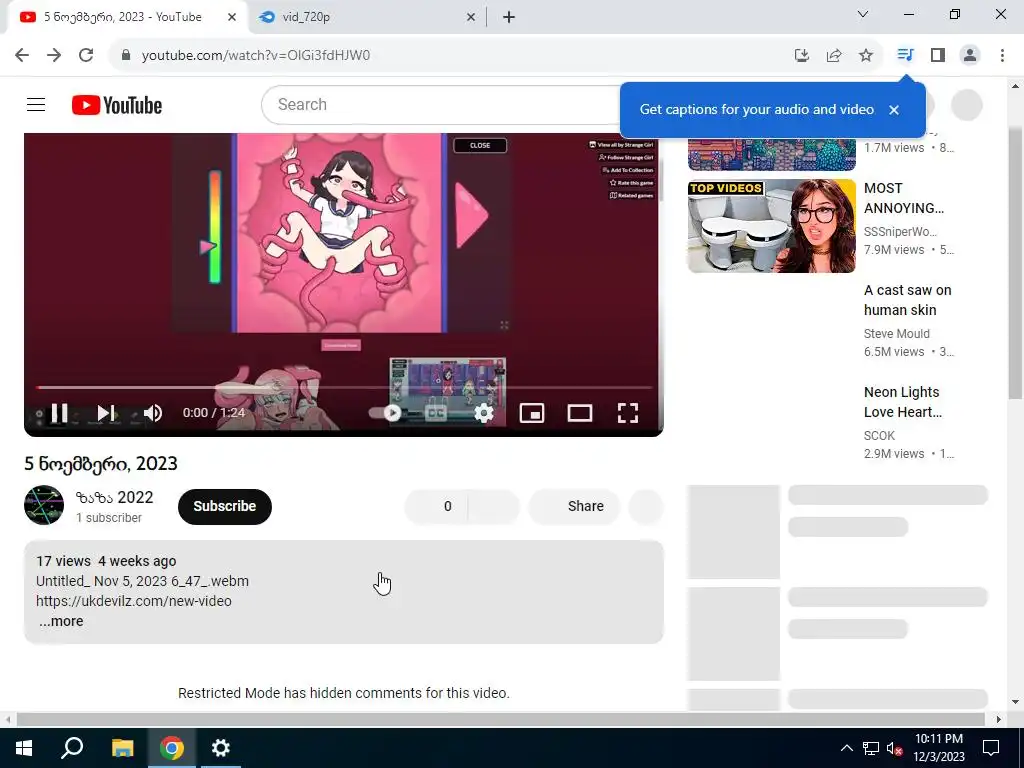1024x768 pixels.
Task: Switch to the vid_720p tab
Action: click(x=366, y=17)
